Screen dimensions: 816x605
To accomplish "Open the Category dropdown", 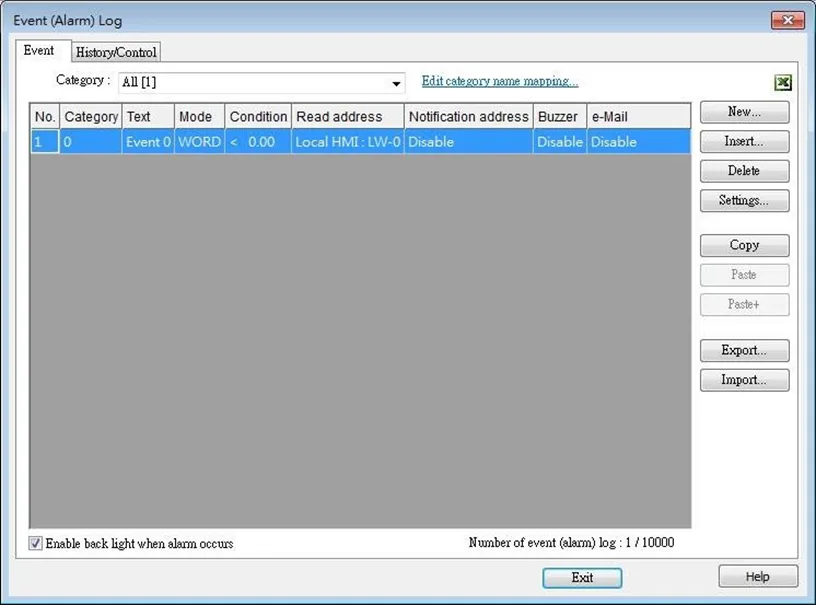I will tap(262, 82).
